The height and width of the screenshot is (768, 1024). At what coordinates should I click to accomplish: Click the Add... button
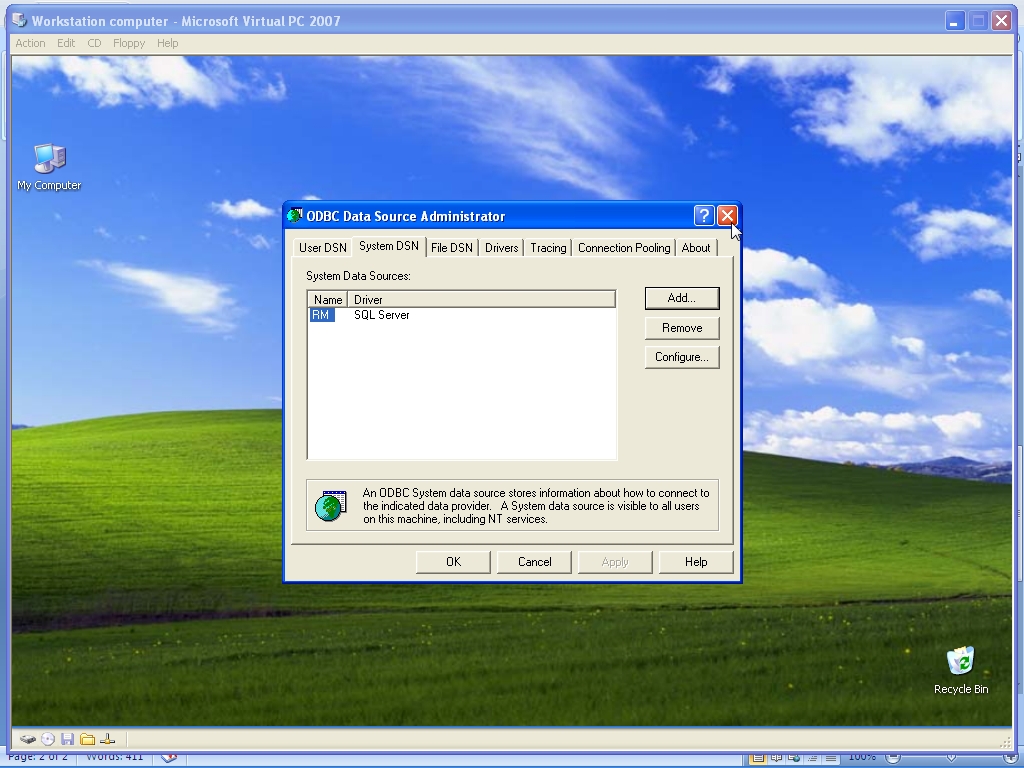[682, 298]
